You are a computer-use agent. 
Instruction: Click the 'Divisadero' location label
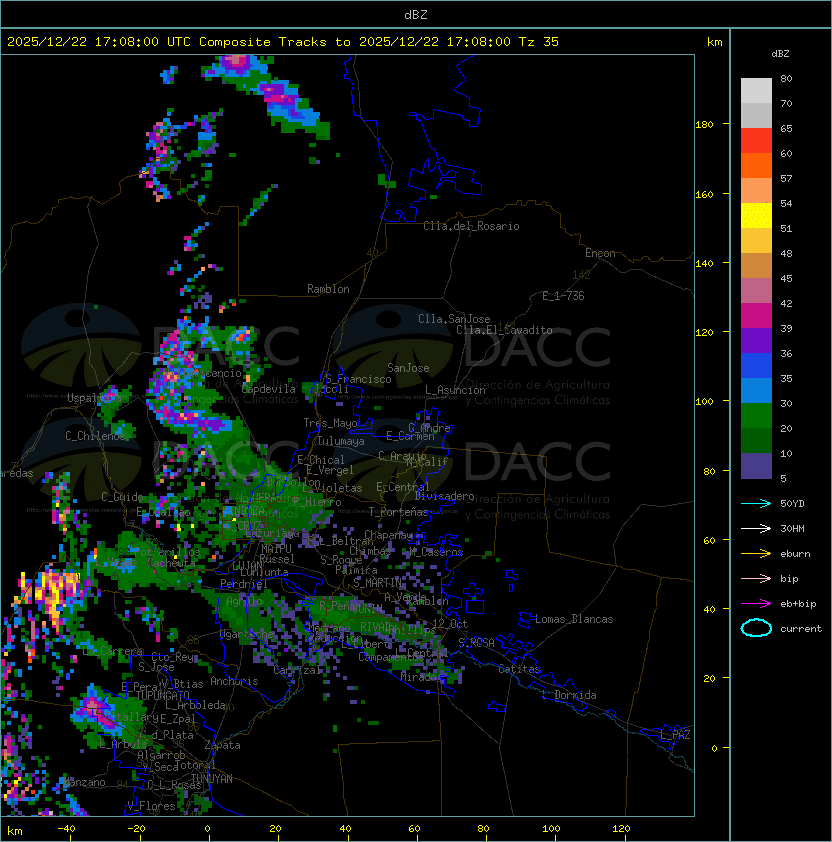tap(444, 496)
